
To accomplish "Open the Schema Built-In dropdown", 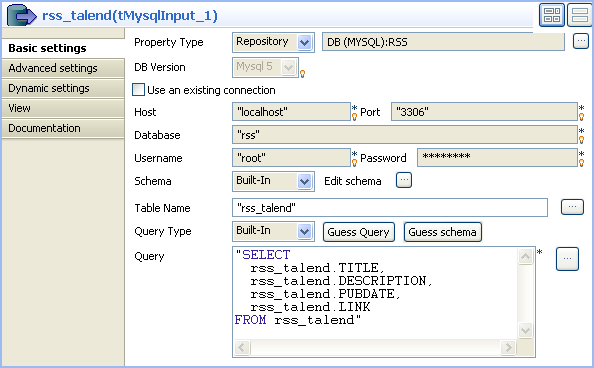I will pos(273,181).
